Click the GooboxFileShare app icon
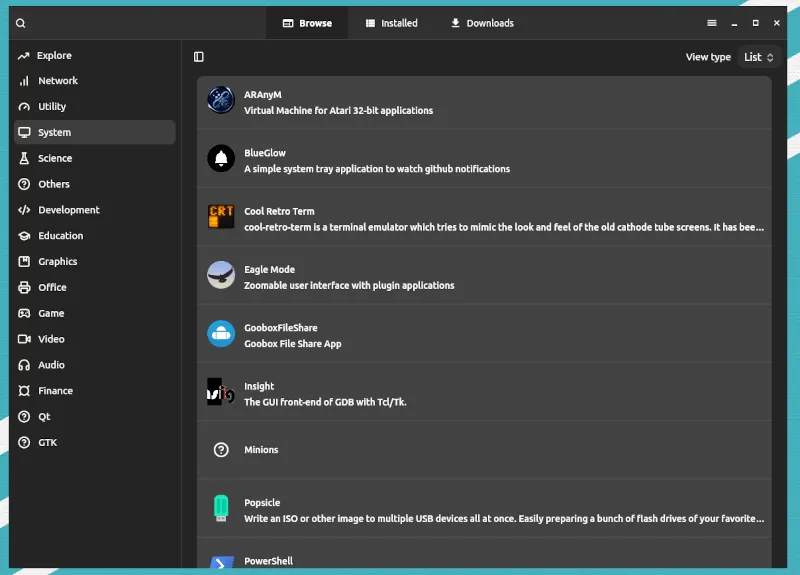800x575 pixels. [221, 334]
